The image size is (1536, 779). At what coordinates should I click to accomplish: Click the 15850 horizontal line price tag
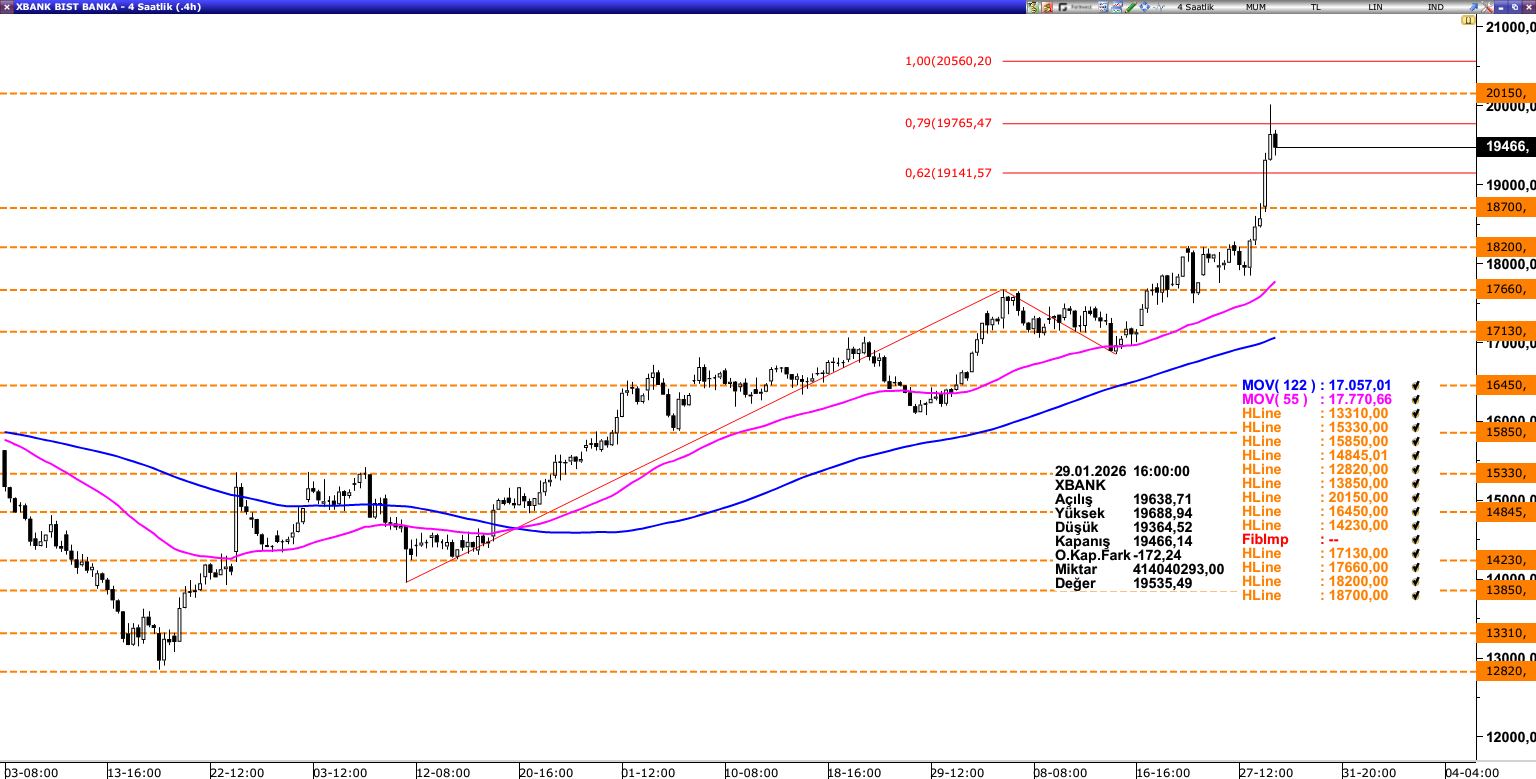[1506, 432]
